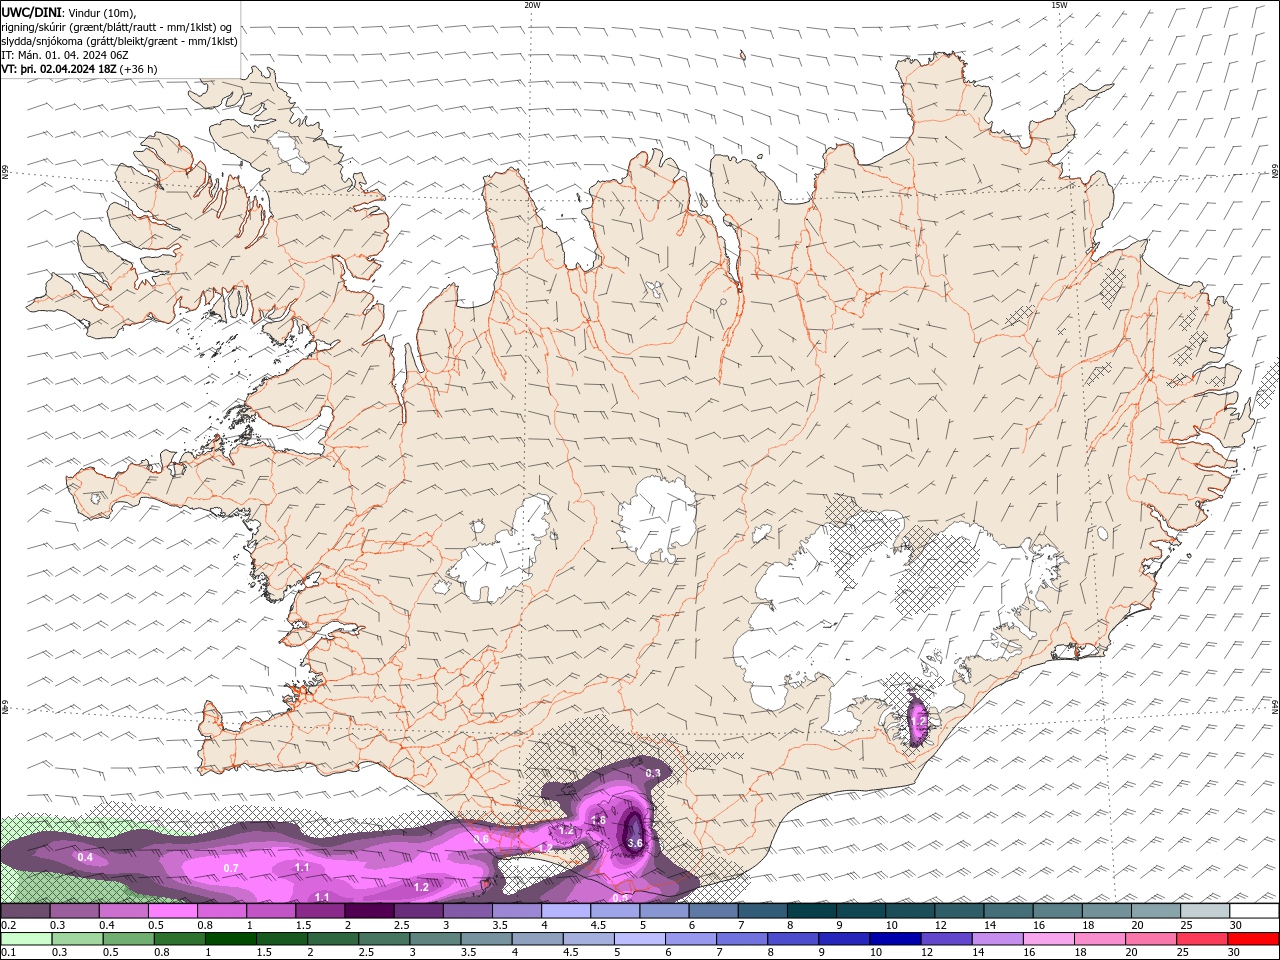
Task: Click the '1.2' value on the southeast glacier
Action: tap(920, 721)
